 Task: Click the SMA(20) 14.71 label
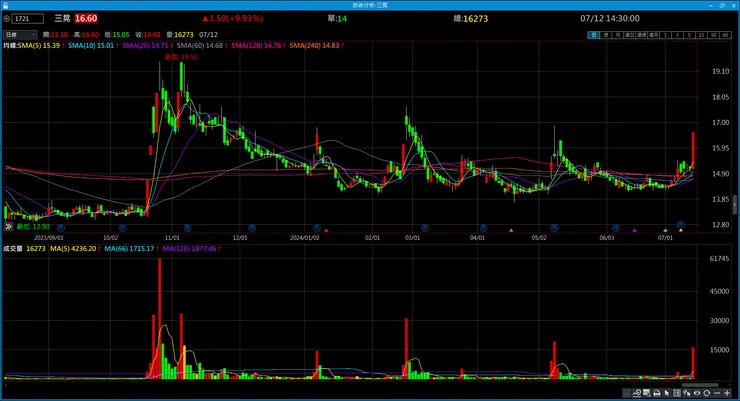(145, 46)
